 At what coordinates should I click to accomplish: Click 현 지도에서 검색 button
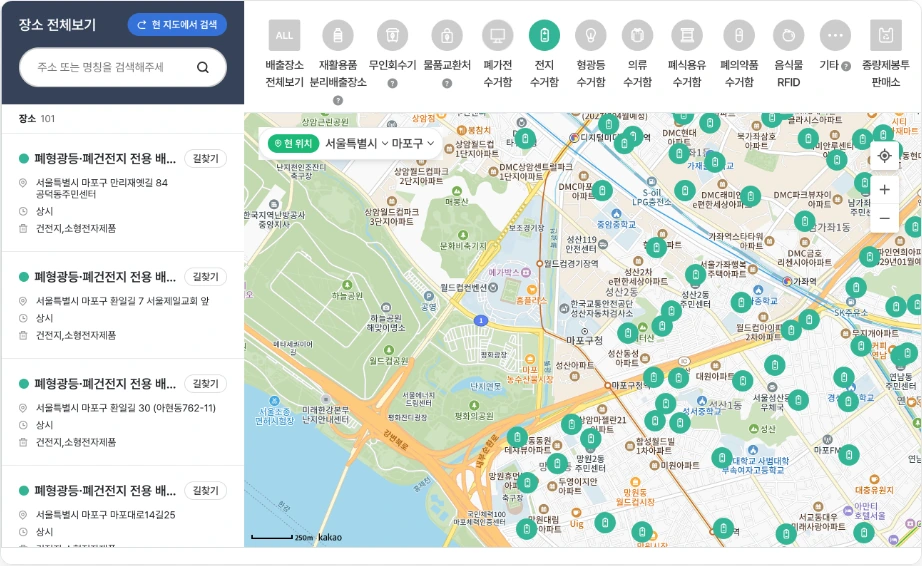(177, 25)
